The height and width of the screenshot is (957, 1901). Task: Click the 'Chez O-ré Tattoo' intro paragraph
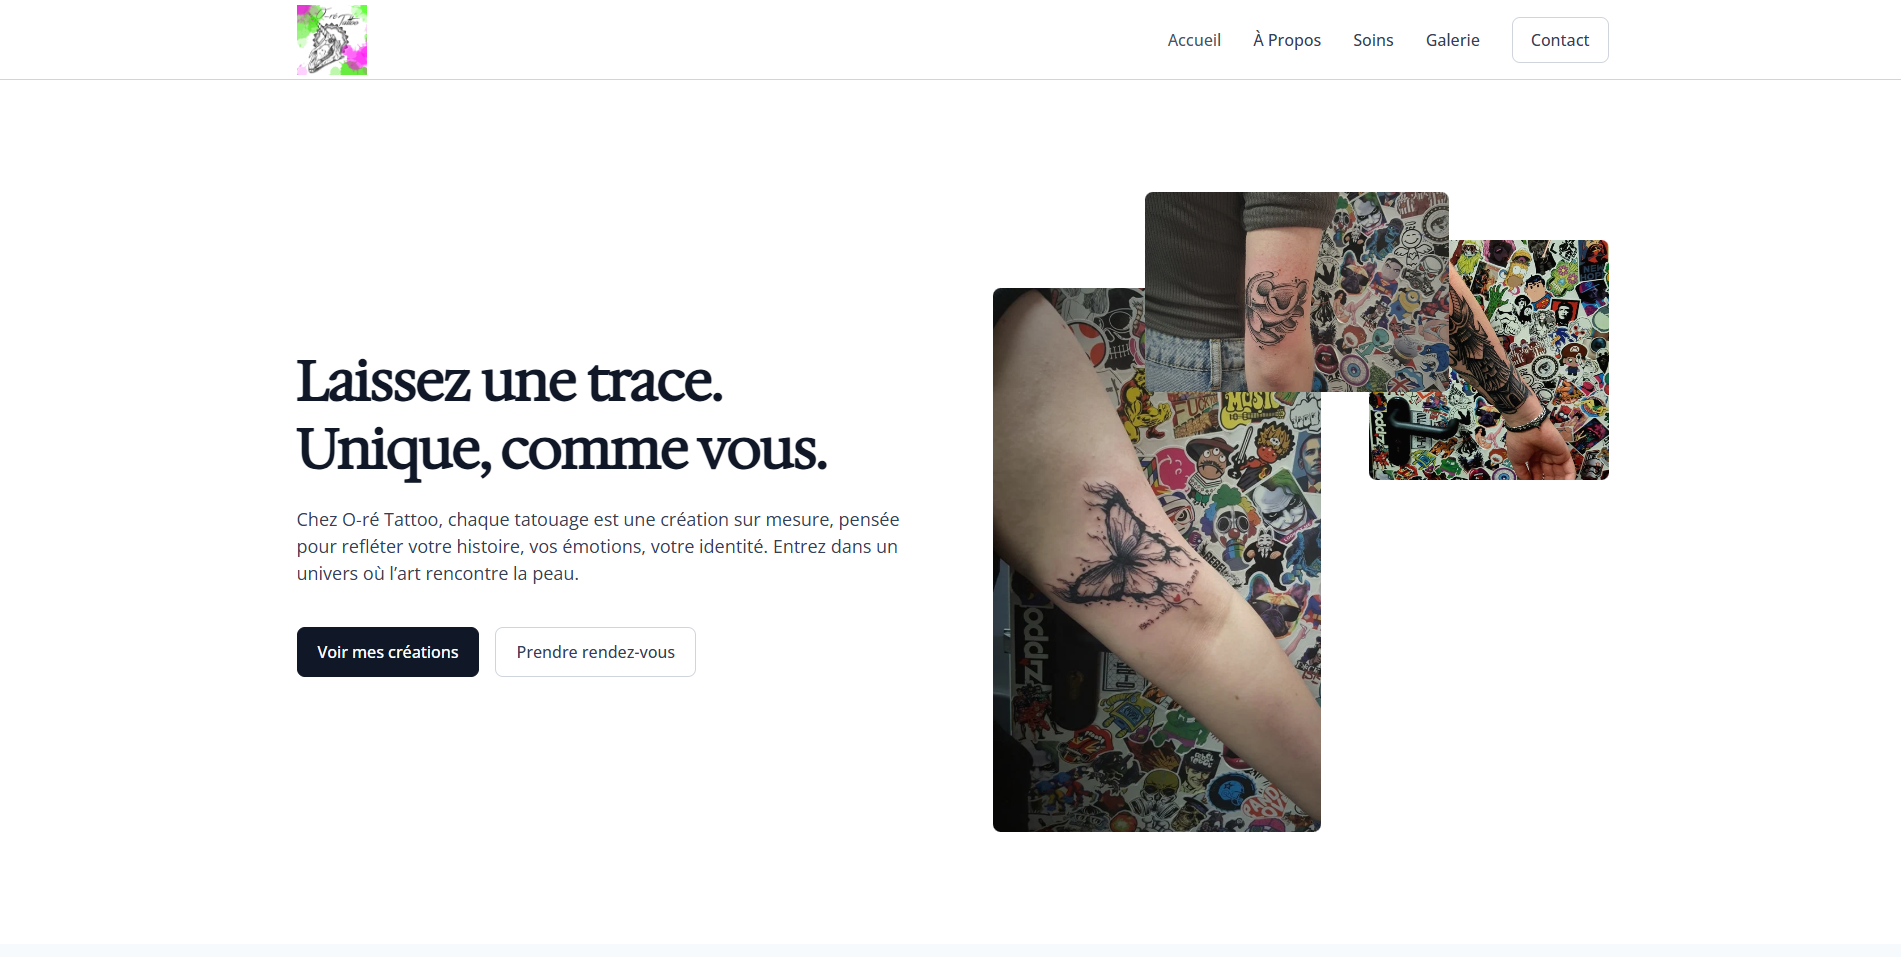pos(598,546)
